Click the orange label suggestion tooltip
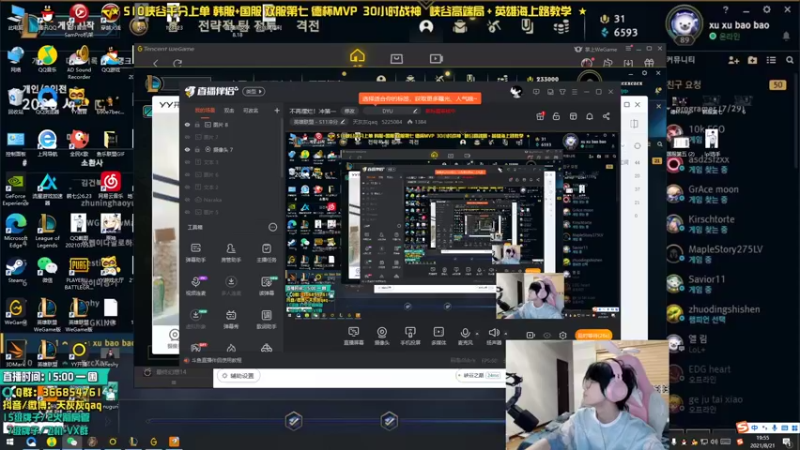 click(x=419, y=98)
